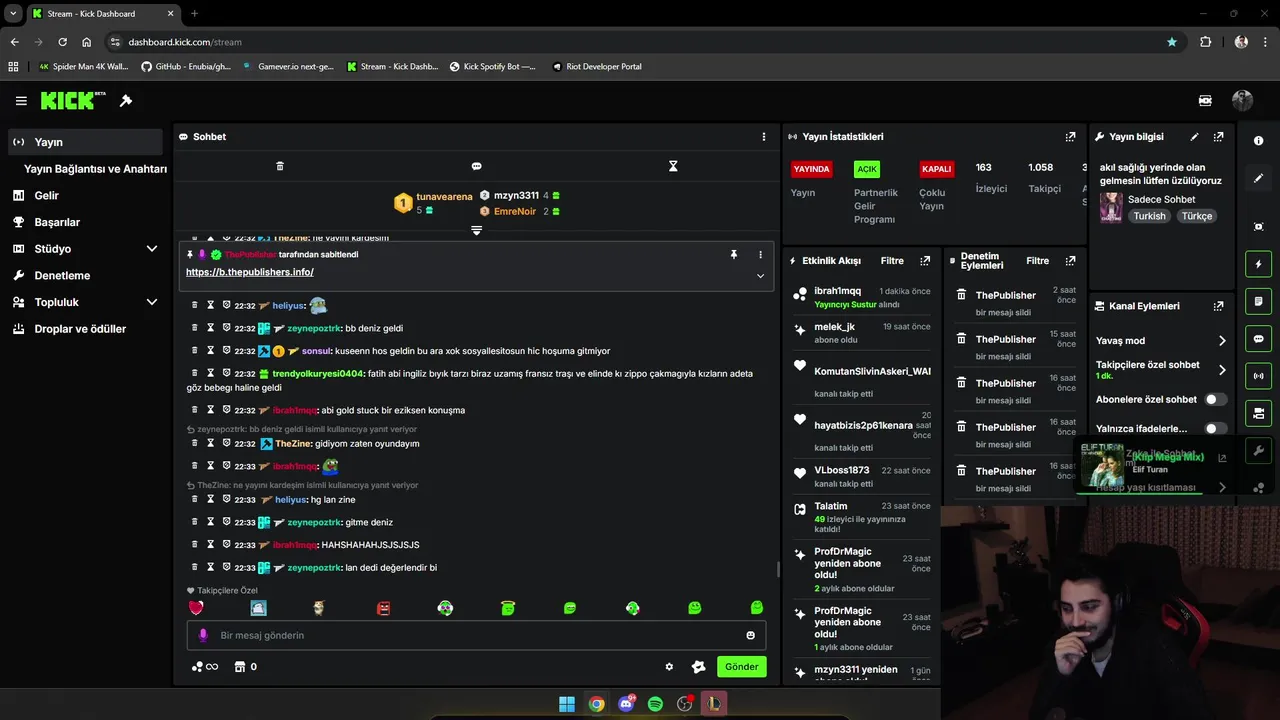Toggle the document widget in the right sidebar
Image resolution: width=1280 pixels, height=720 pixels.
pos(1259,301)
